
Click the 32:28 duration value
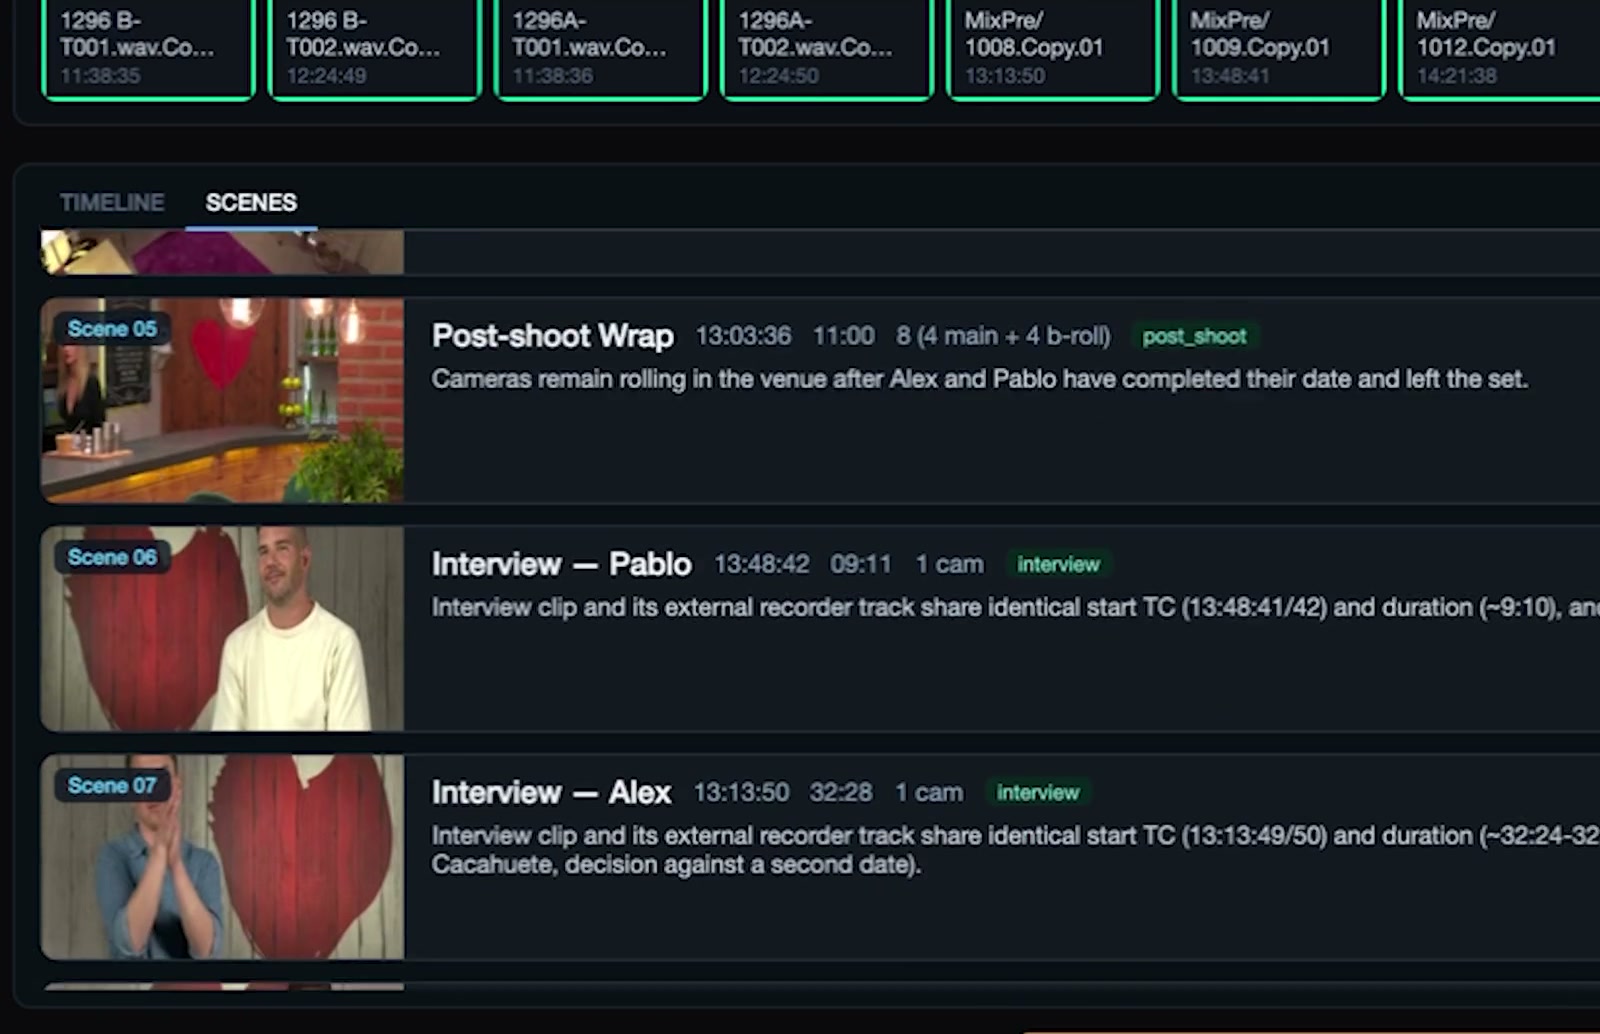(841, 792)
